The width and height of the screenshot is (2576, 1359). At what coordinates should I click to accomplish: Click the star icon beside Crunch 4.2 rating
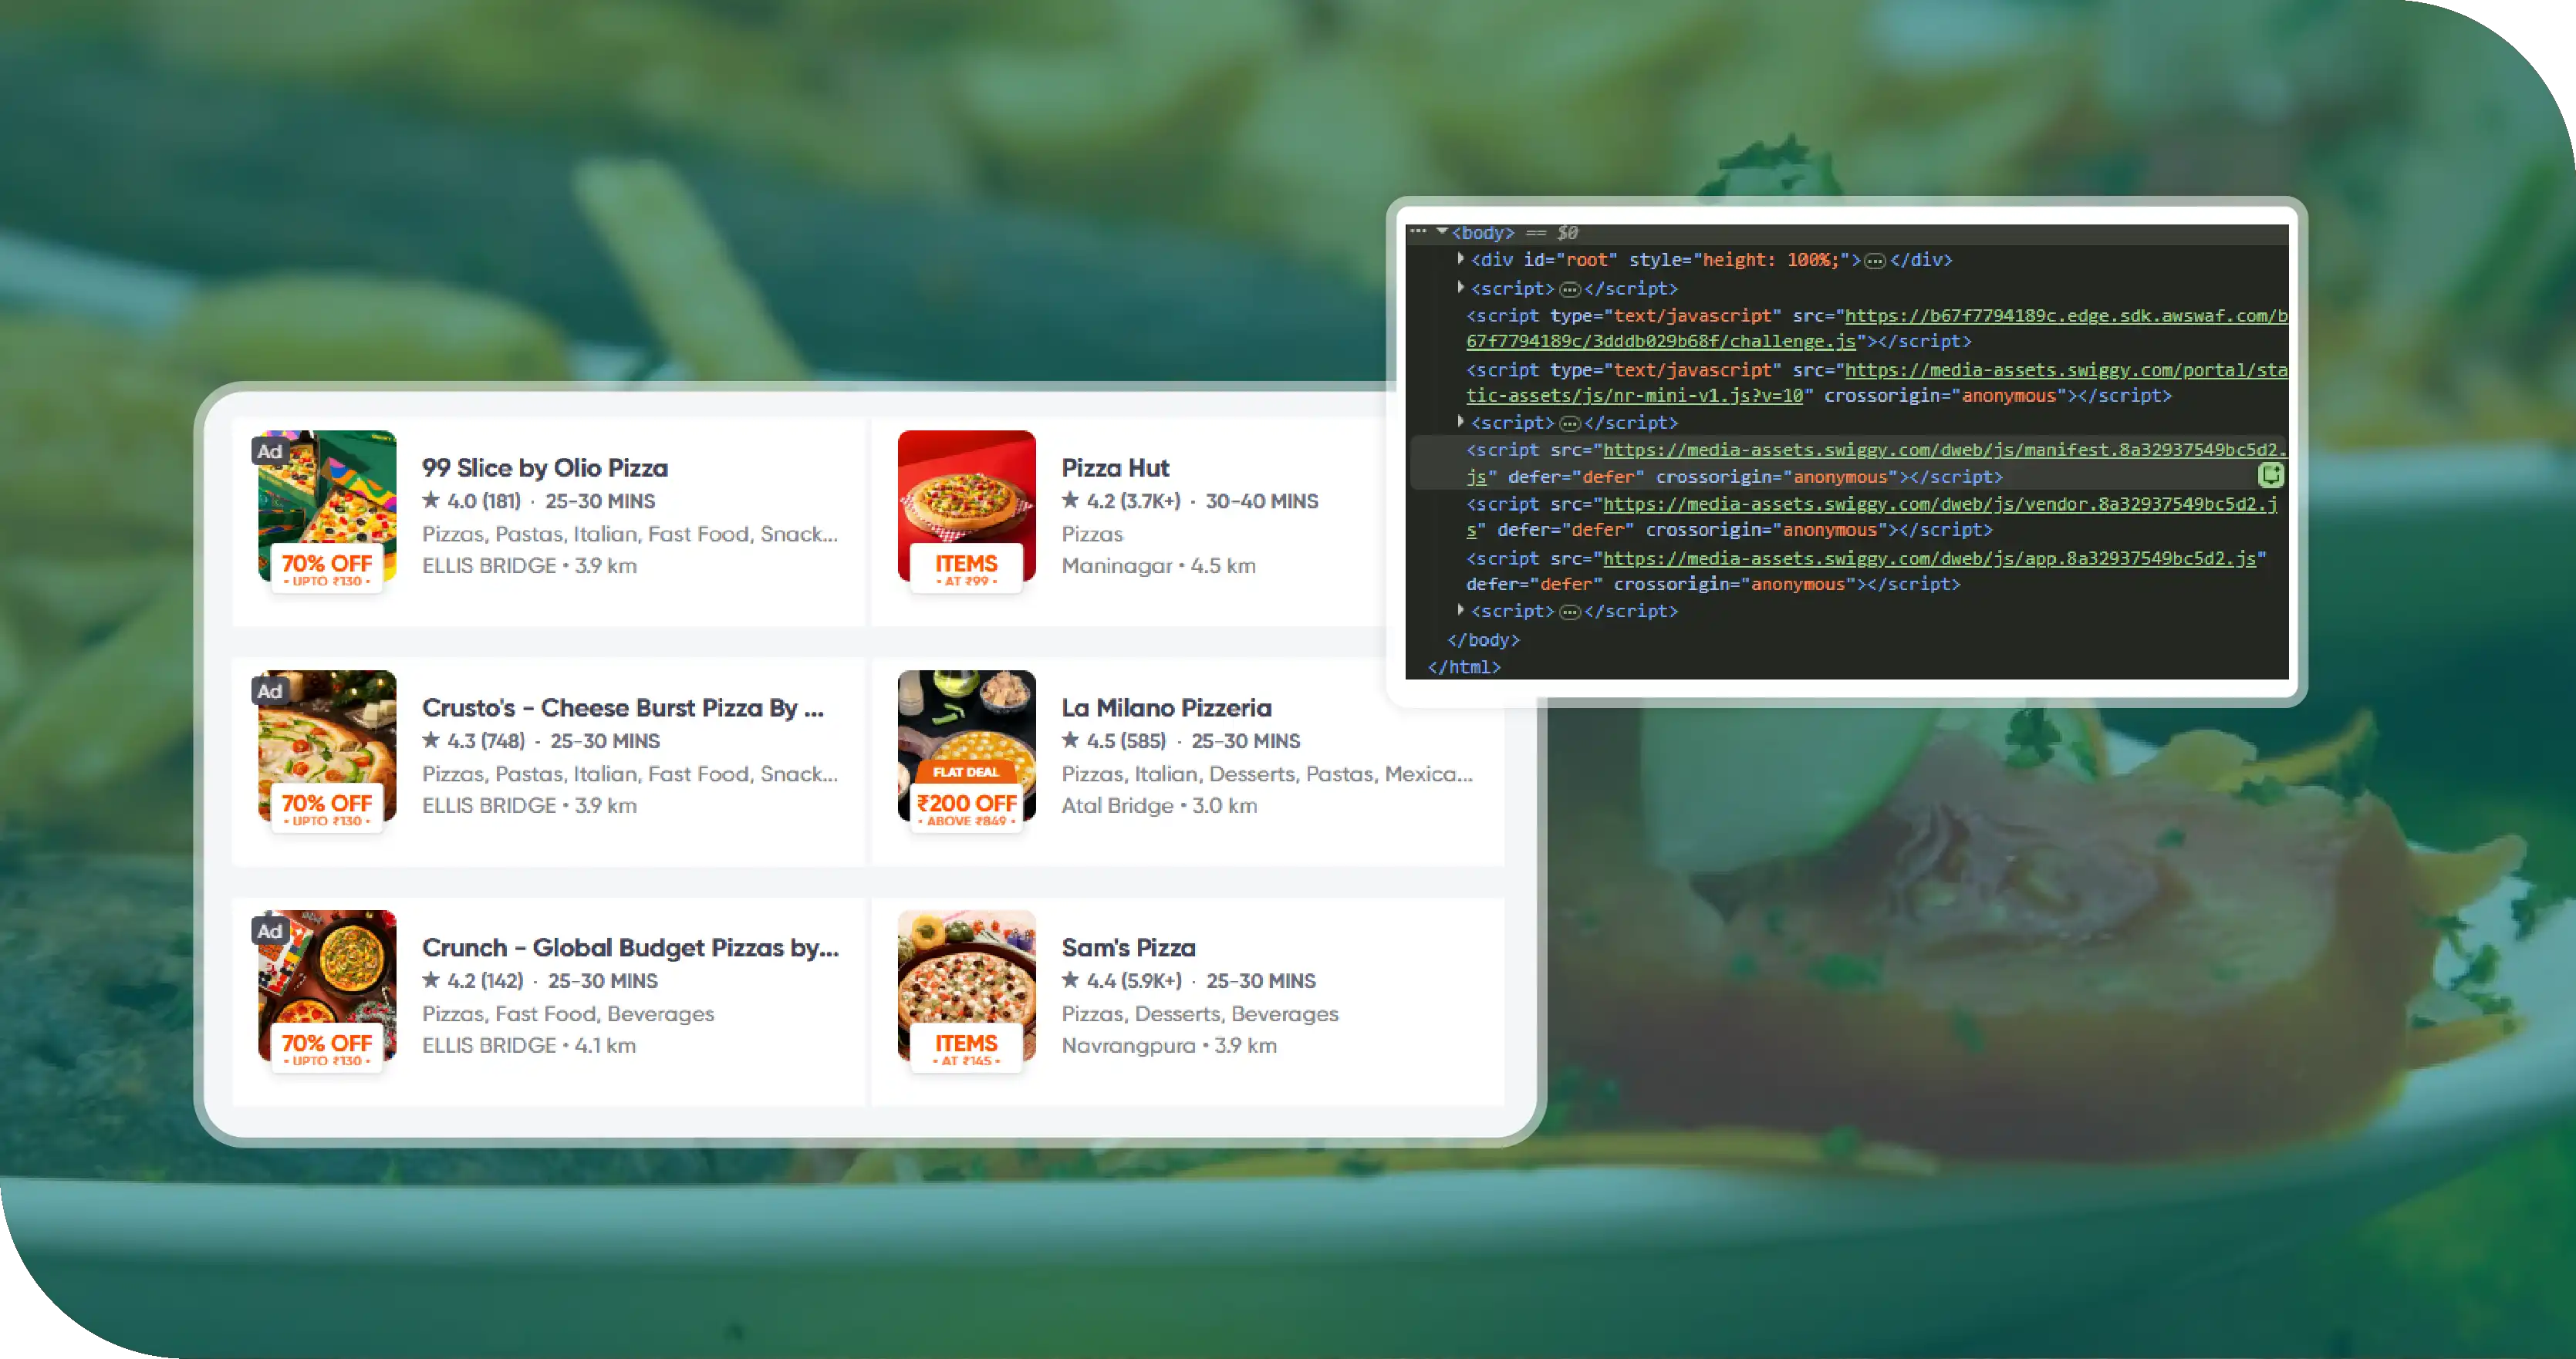[431, 980]
